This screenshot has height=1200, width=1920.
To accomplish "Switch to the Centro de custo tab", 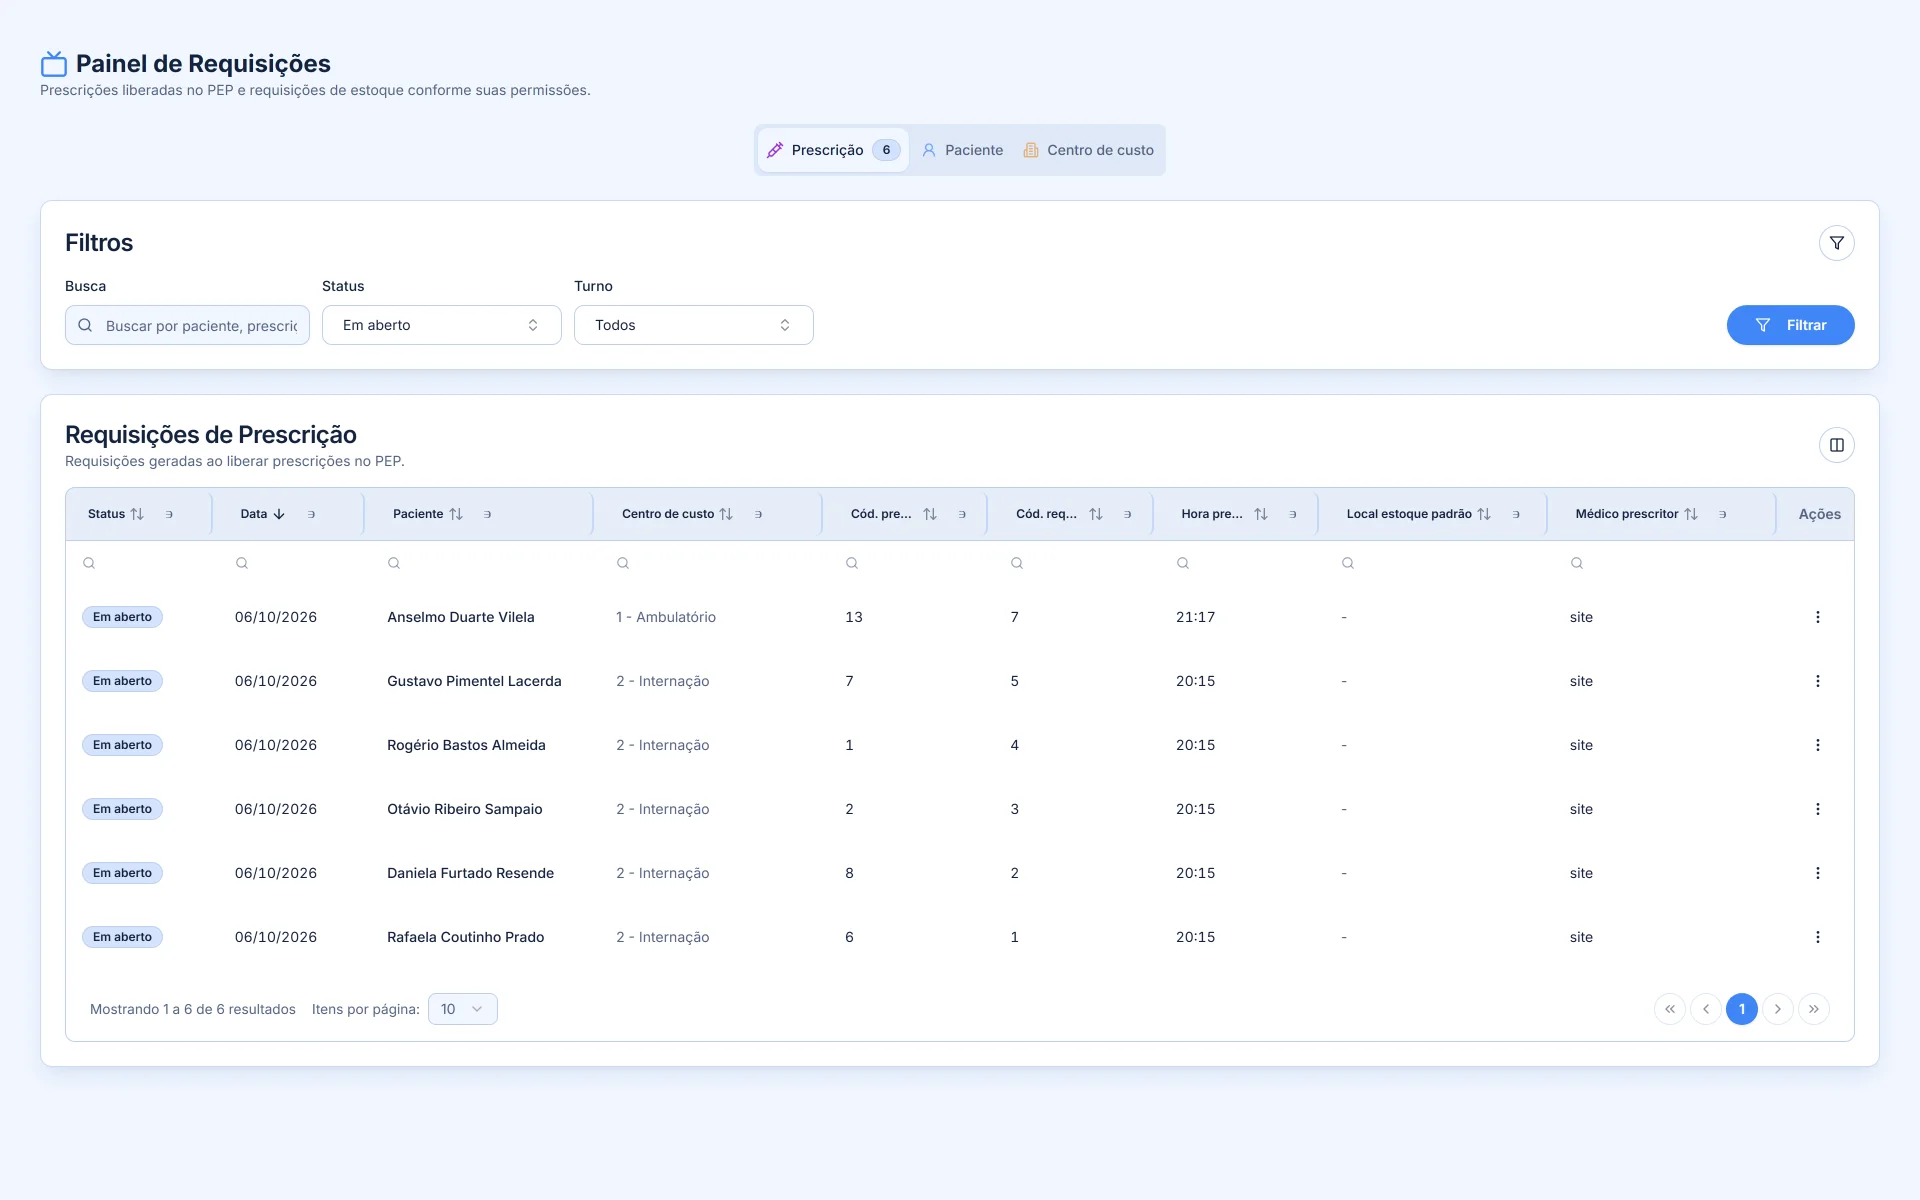I will click(1088, 150).
